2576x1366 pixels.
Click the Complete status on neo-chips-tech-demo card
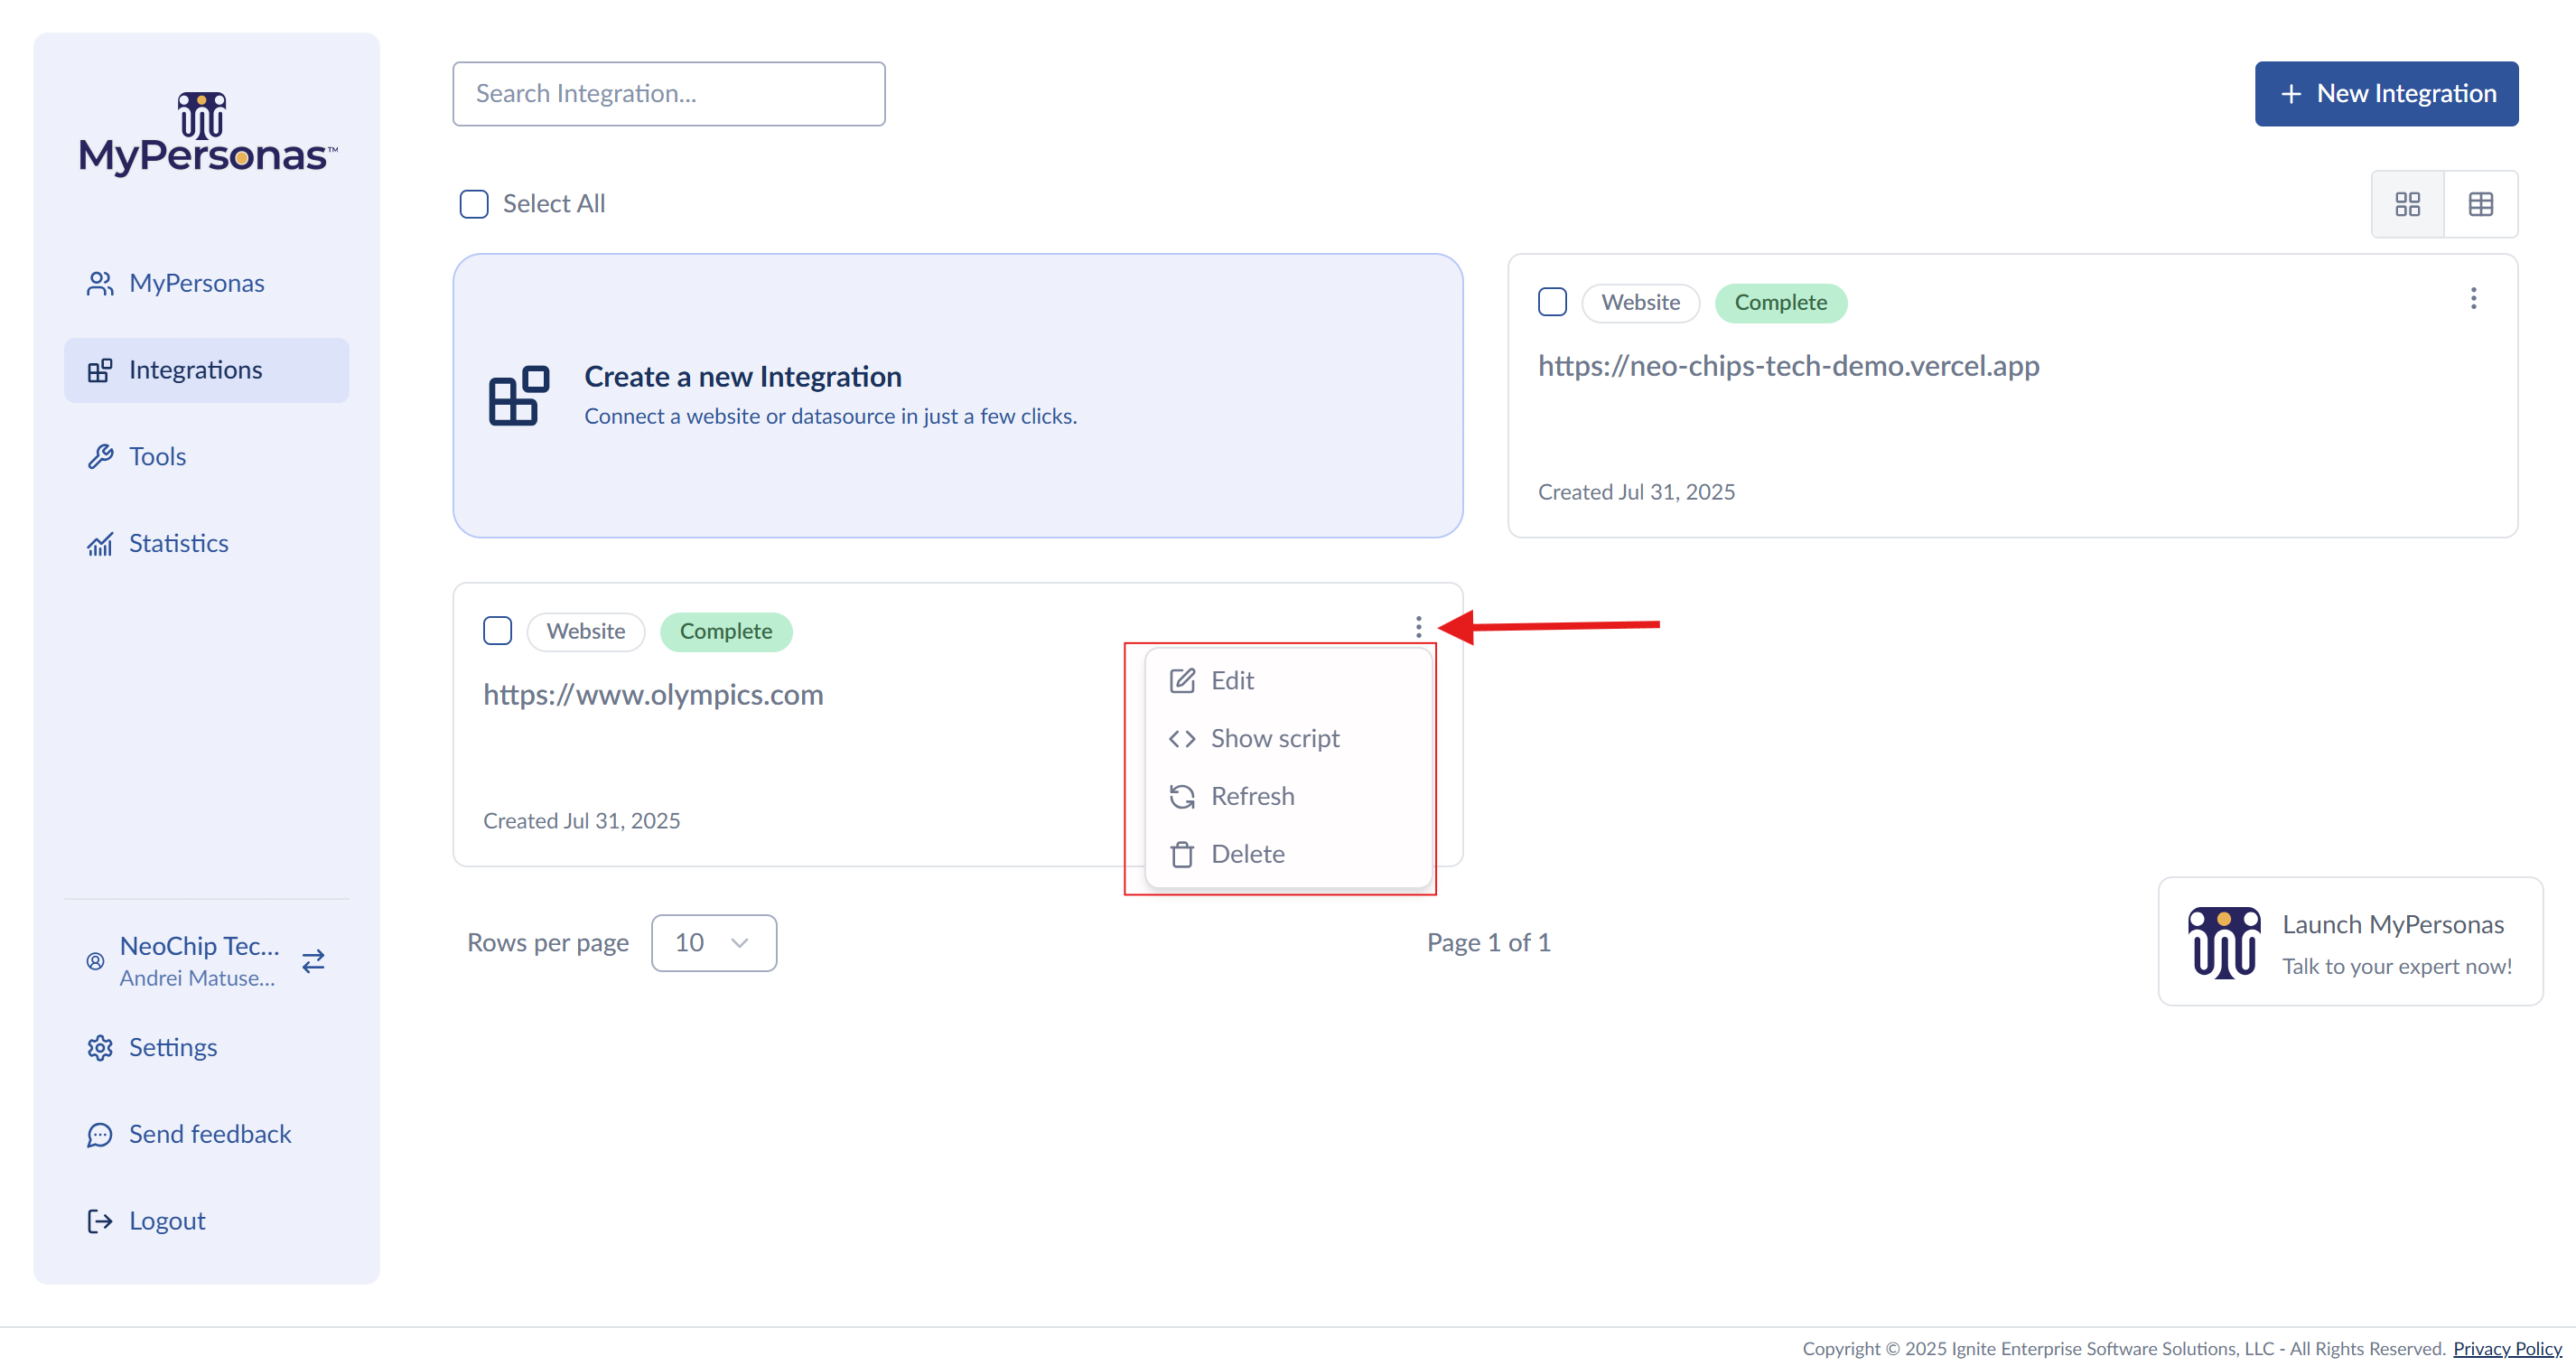coord(1781,303)
